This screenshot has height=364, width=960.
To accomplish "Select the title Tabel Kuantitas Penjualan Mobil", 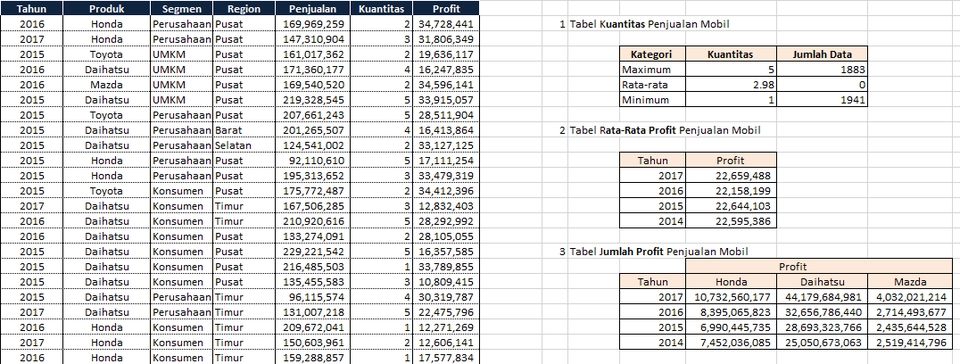I will click(x=650, y=24).
